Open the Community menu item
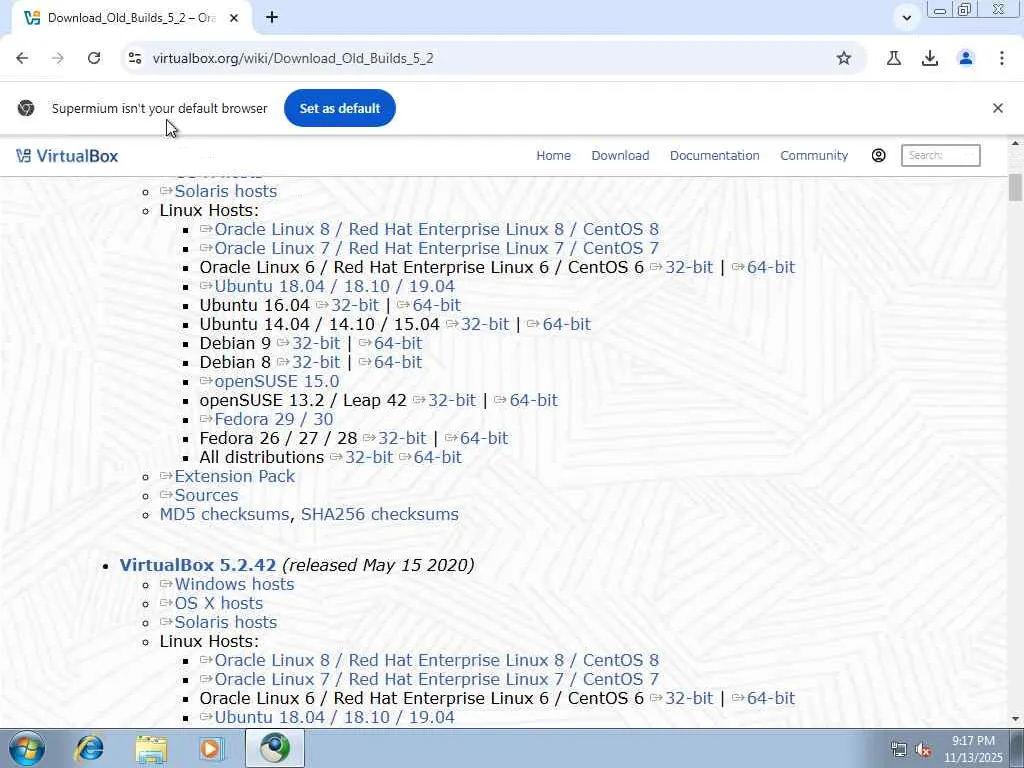The height and width of the screenshot is (768, 1024). pos(814,155)
